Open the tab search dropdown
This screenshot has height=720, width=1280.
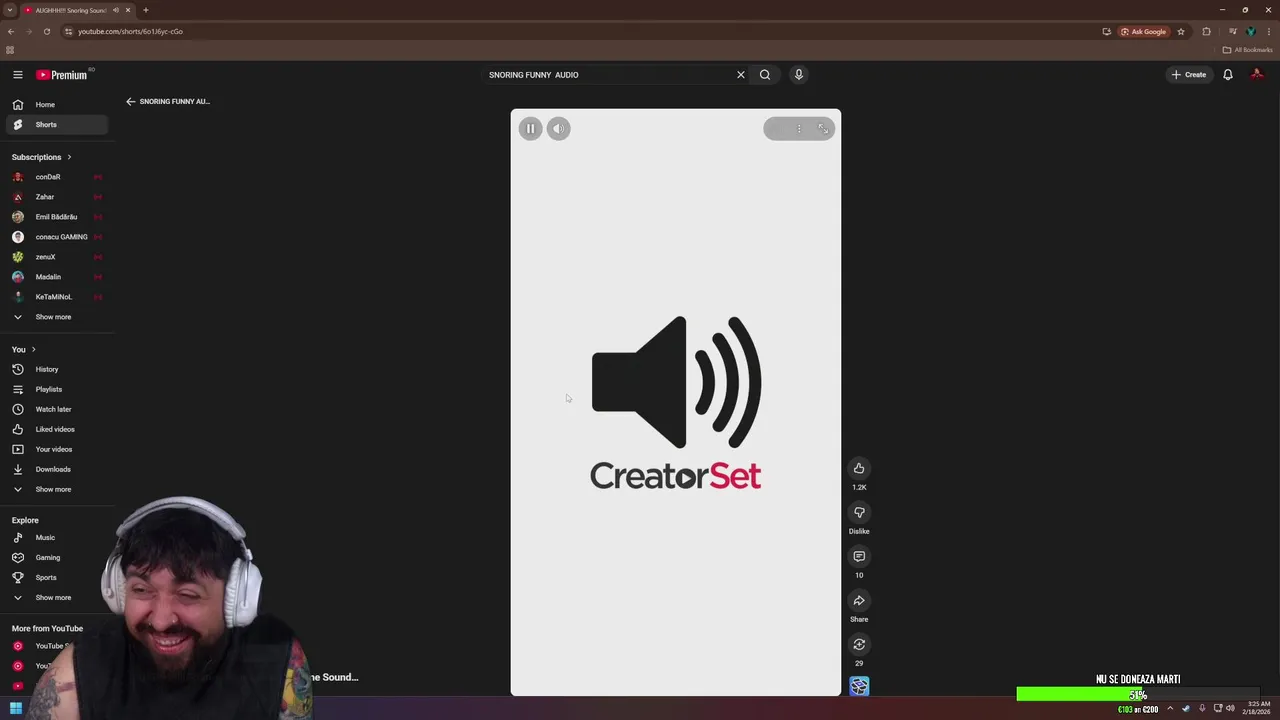[x=9, y=10]
